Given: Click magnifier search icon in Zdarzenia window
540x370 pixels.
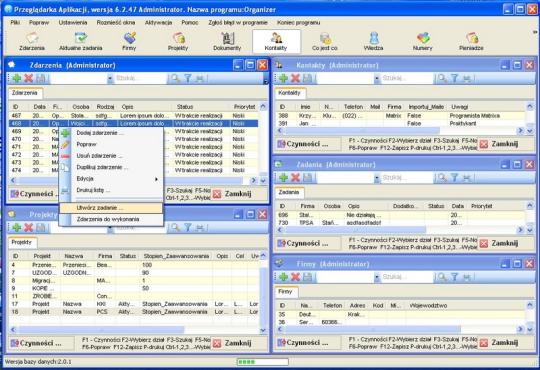Looking at the screenshot, I should [175, 79].
